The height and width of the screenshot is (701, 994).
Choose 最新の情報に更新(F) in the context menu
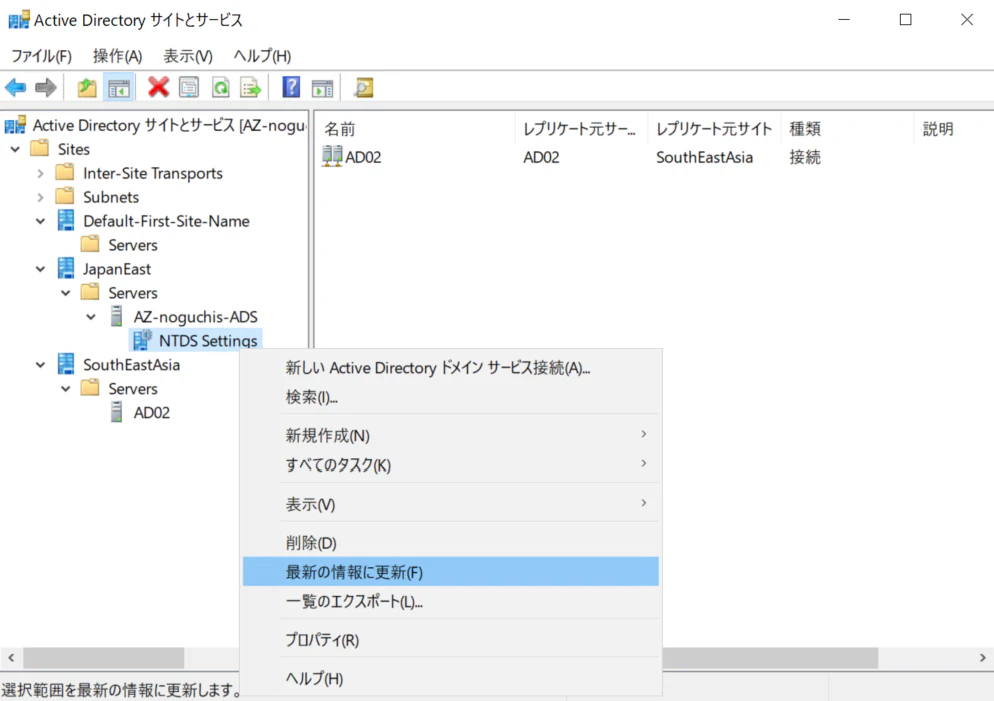(451, 572)
